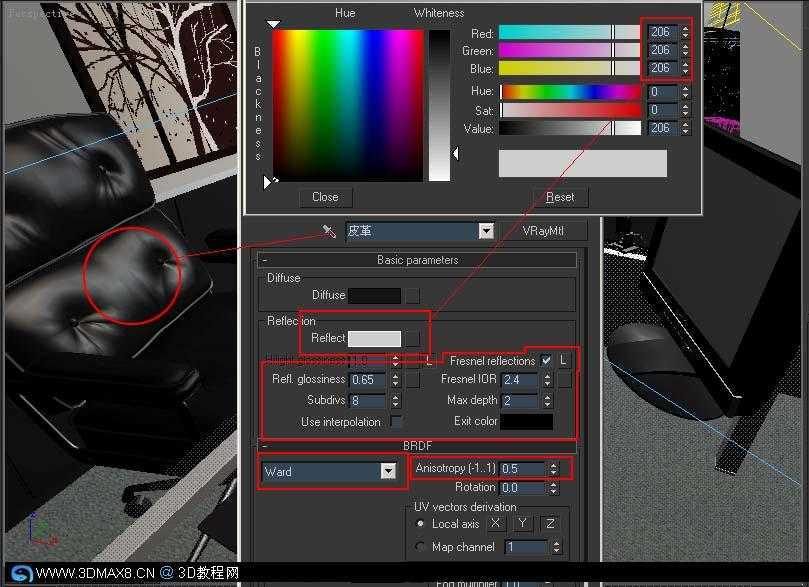This screenshot has width=809, height=587.
Task: Click the Map channel value field
Action: 526,547
